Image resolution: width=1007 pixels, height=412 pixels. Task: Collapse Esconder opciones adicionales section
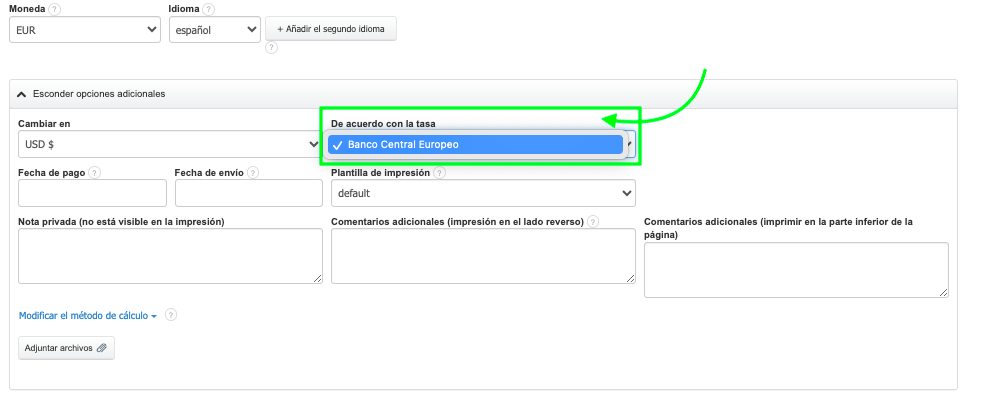[x=91, y=94]
